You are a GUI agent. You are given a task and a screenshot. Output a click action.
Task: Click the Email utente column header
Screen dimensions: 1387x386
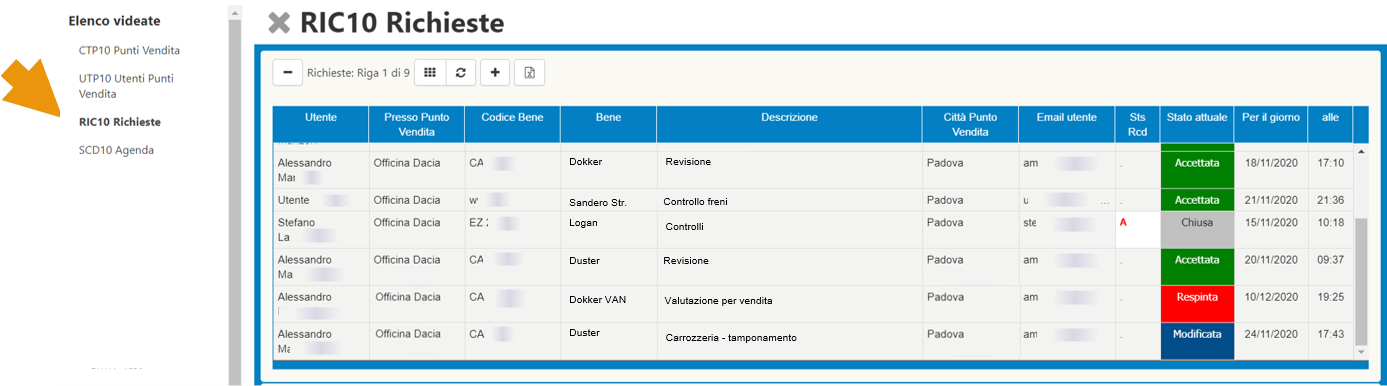[x=1067, y=124]
